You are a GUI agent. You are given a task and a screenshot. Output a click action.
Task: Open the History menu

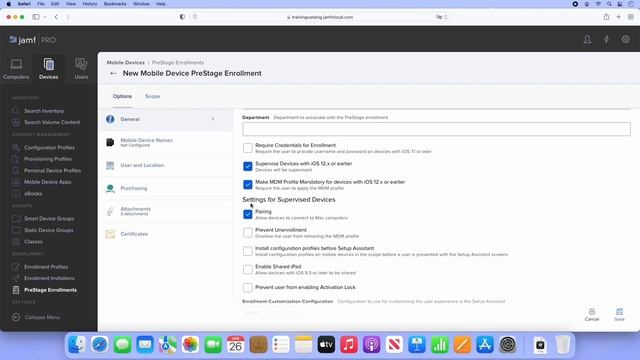[90, 4]
